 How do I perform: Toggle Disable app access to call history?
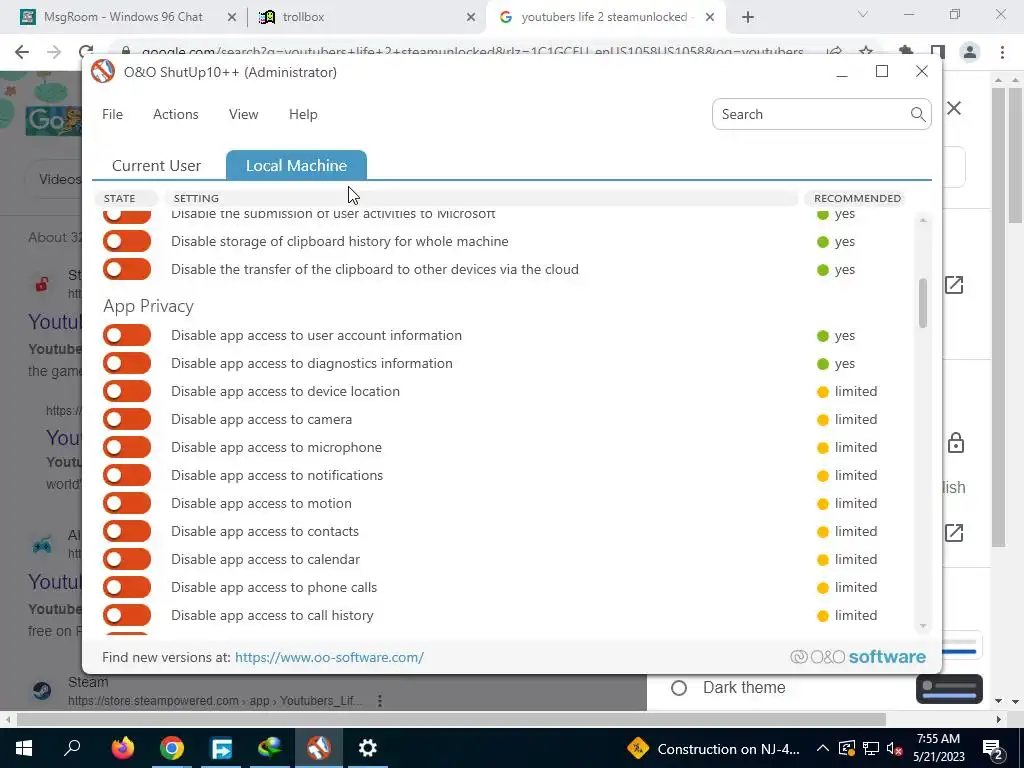click(127, 615)
